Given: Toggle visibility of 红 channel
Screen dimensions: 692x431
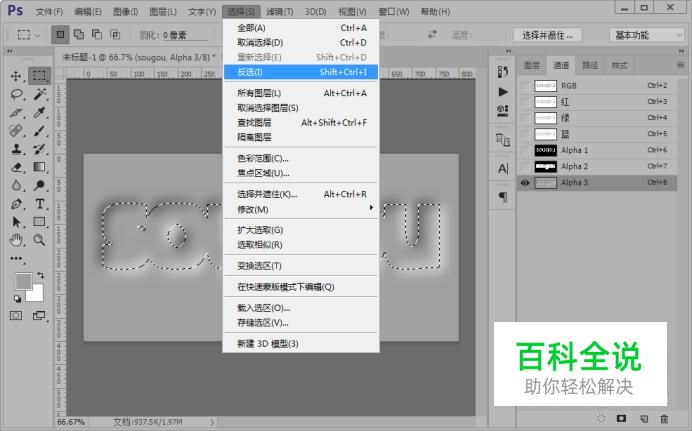Looking at the screenshot, I should [525, 102].
